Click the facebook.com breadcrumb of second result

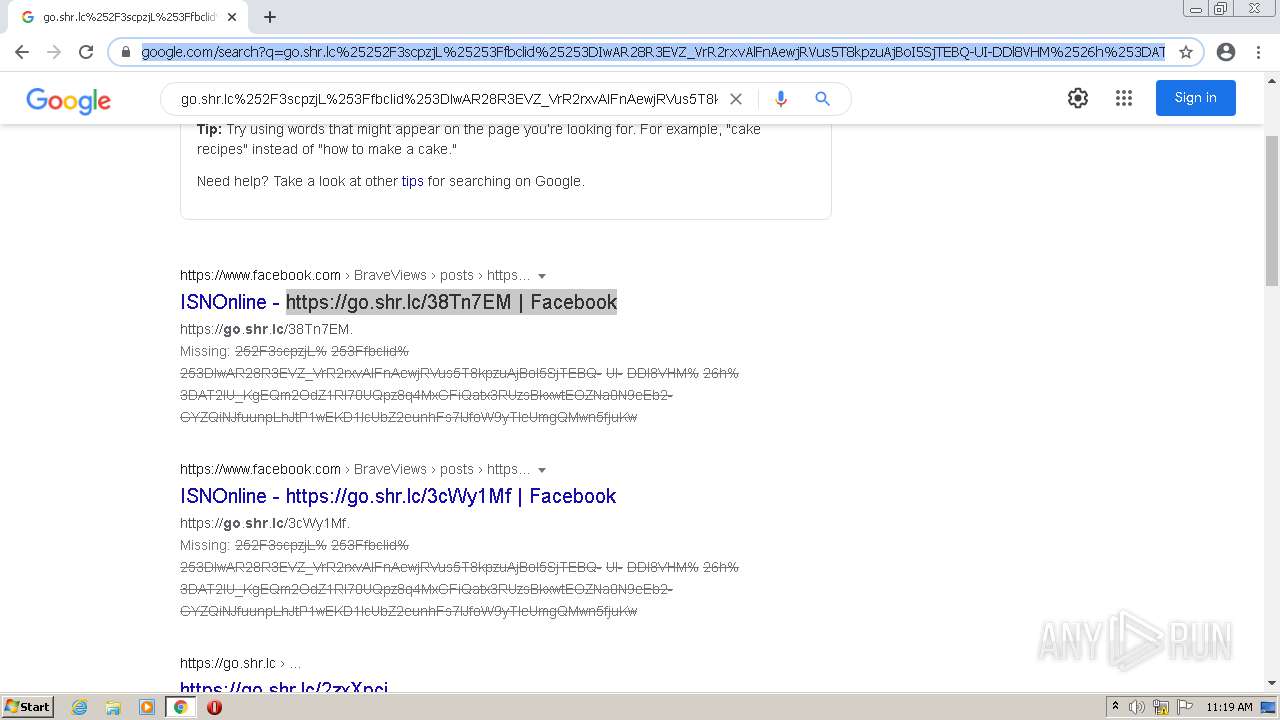(x=260, y=469)
